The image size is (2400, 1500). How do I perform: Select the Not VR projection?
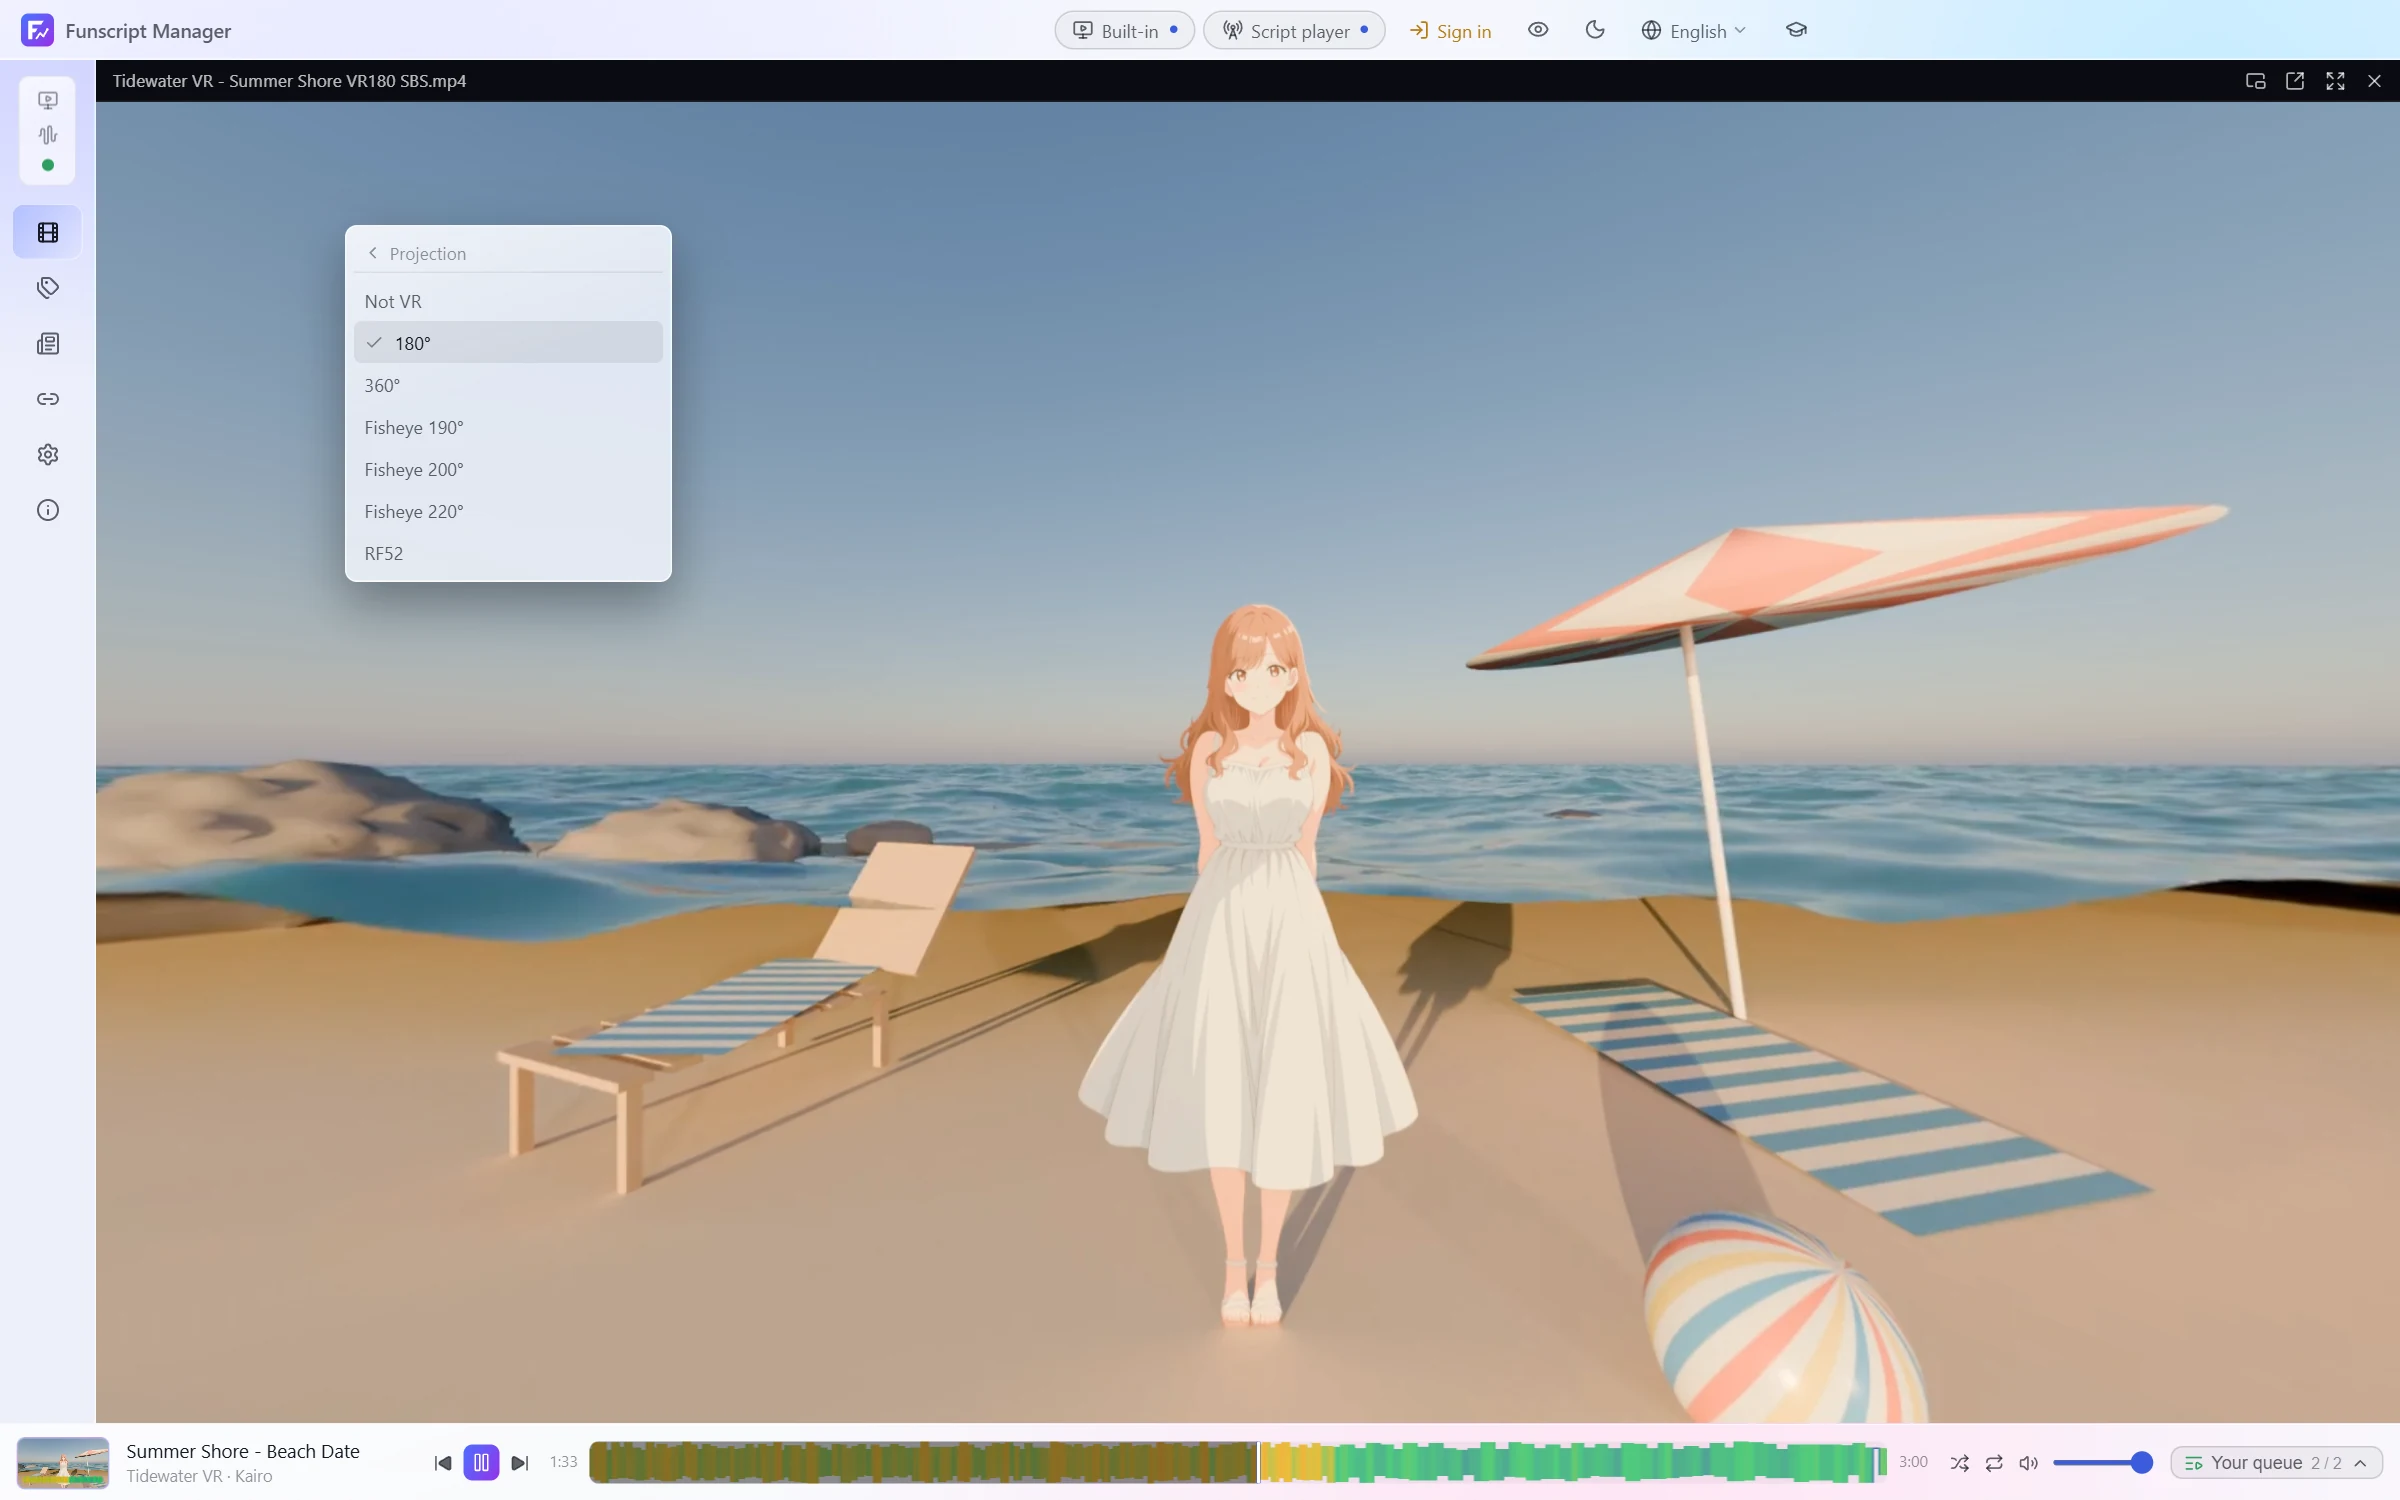coord(508,301)
